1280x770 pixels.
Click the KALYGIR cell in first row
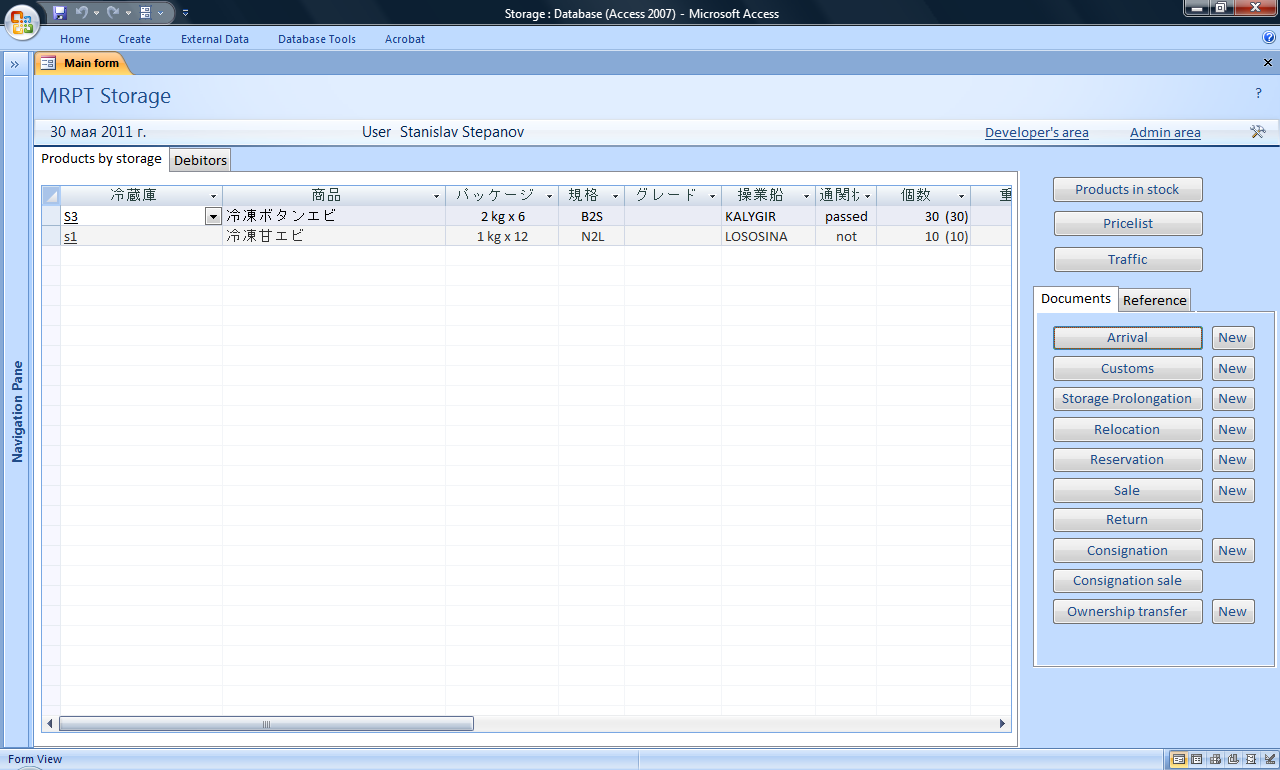[768, 216]
